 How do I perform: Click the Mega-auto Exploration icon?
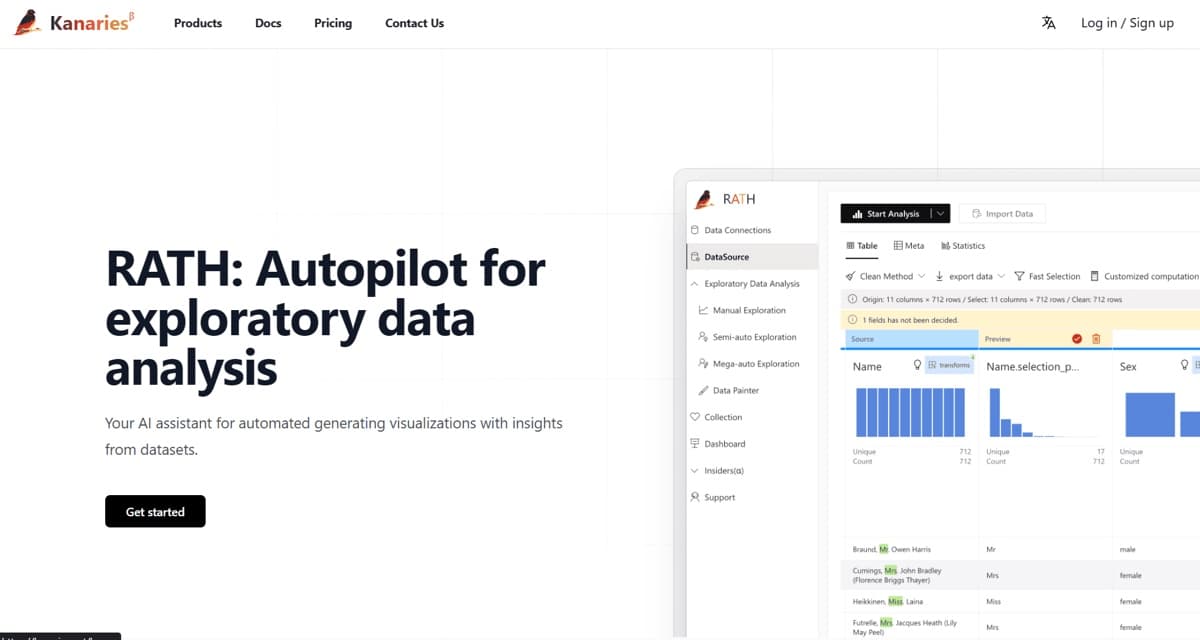(704, 364)
